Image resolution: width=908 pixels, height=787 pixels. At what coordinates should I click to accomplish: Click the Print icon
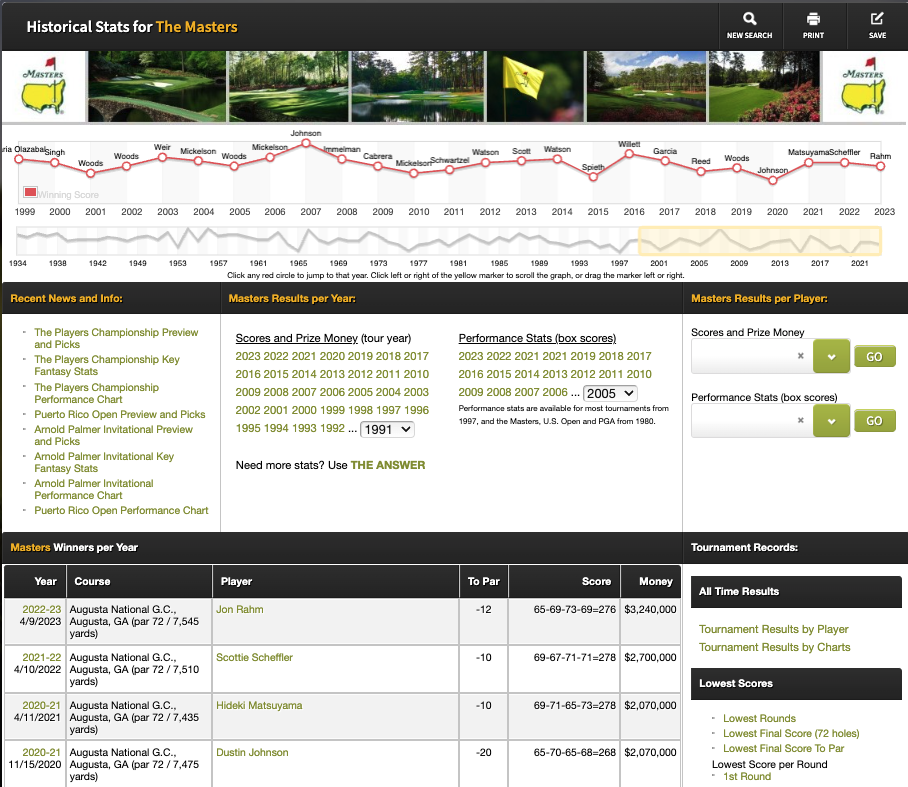coord(813,19)
